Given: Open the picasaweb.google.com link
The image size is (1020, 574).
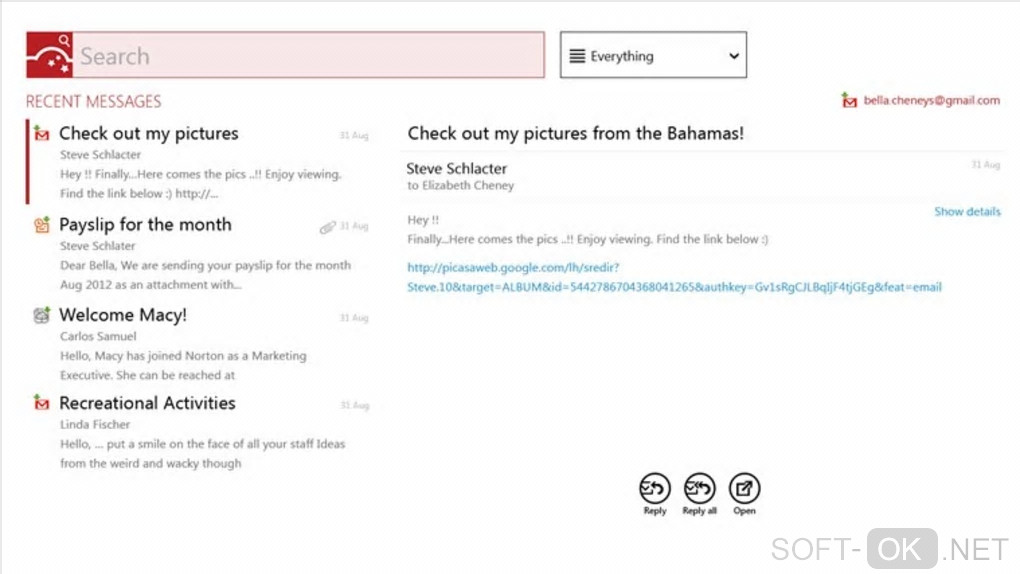Looking at the screenshot, I should pyautogui.click(x=674, y=277).
